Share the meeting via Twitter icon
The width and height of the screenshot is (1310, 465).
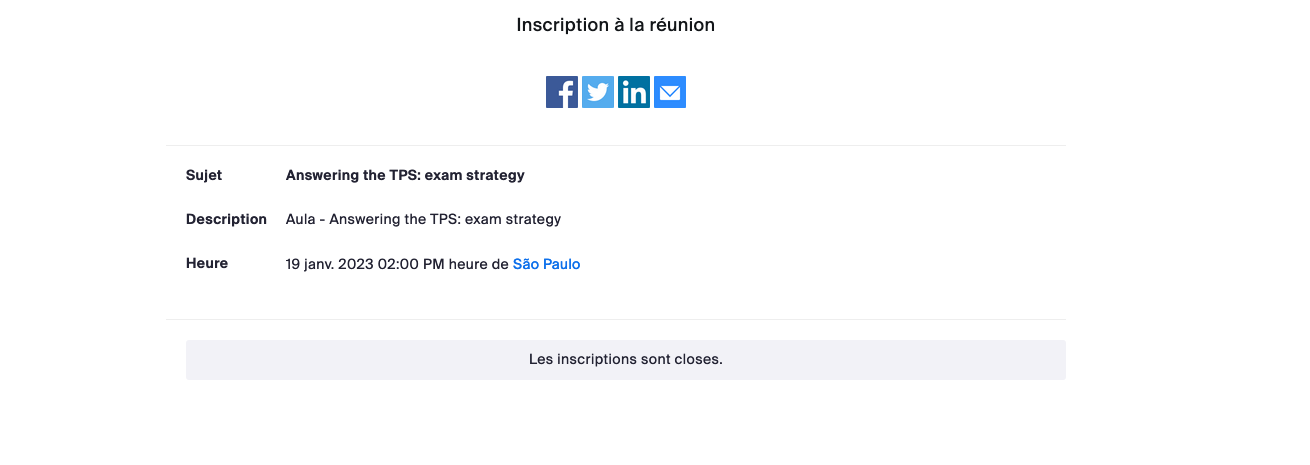598,92
